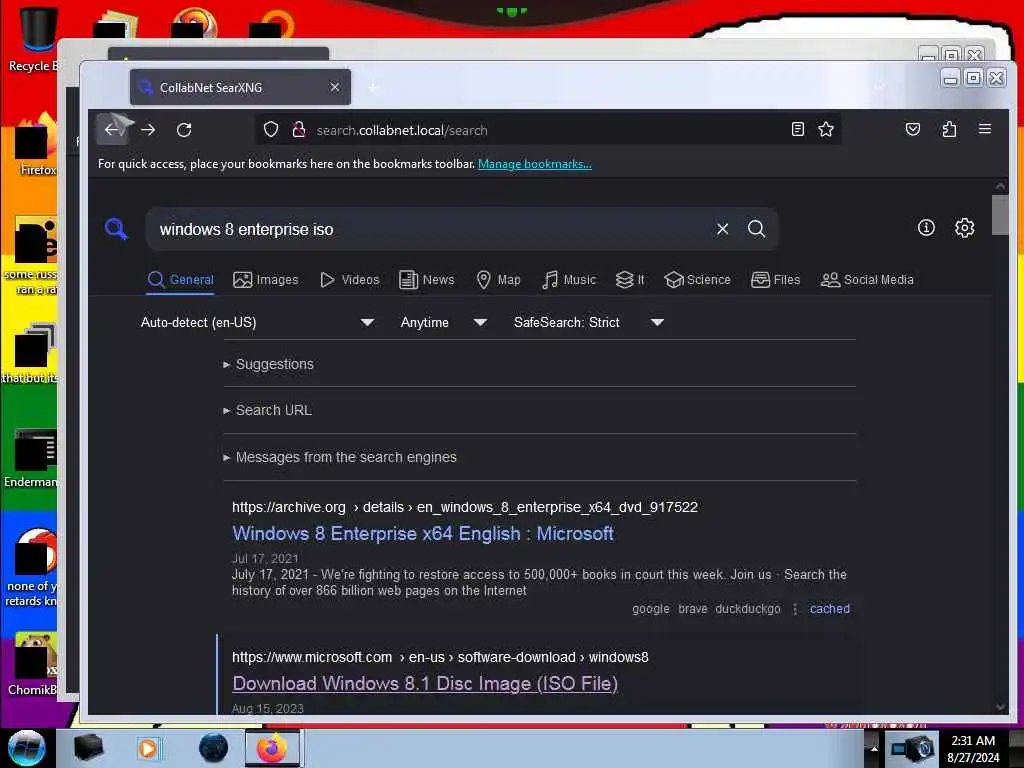
Task: Open the SearXNG about info icon
Action: (x=926, y=227)
